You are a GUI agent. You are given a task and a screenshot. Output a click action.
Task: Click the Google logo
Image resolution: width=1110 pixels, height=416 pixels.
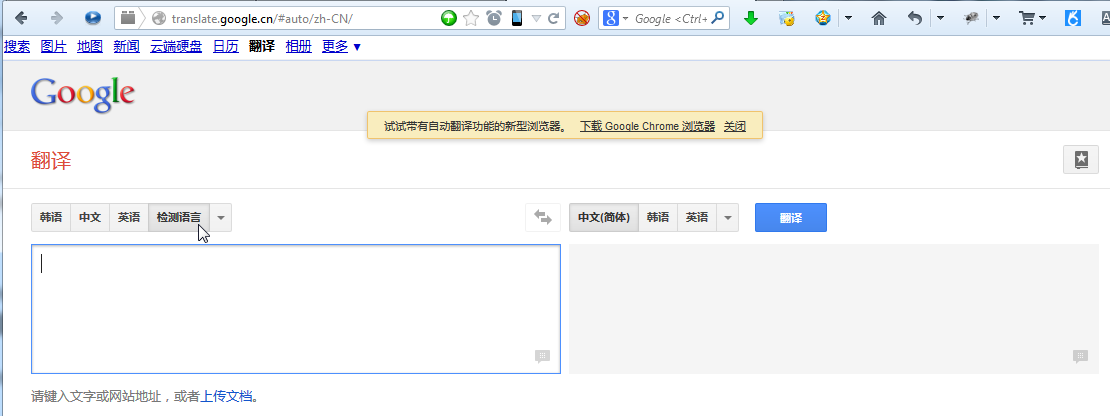tap(83, 94)
